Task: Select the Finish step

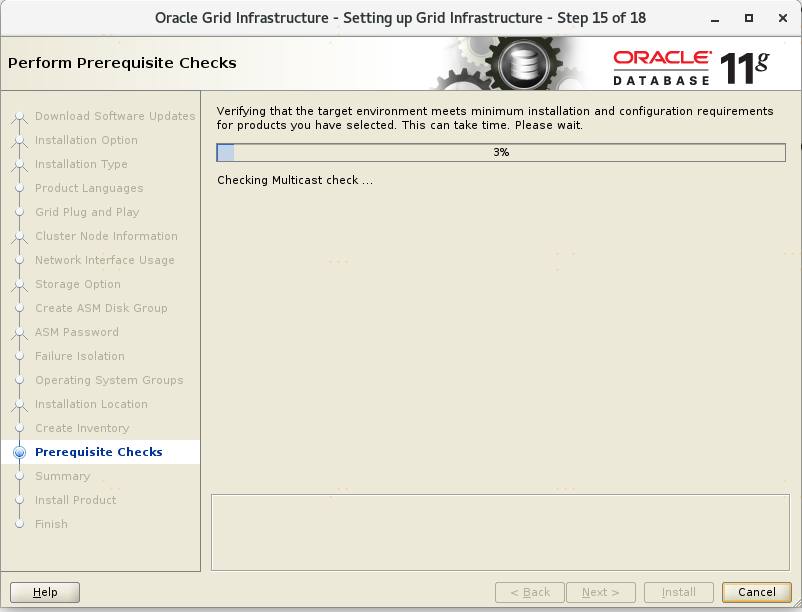Action: (51, 524)
